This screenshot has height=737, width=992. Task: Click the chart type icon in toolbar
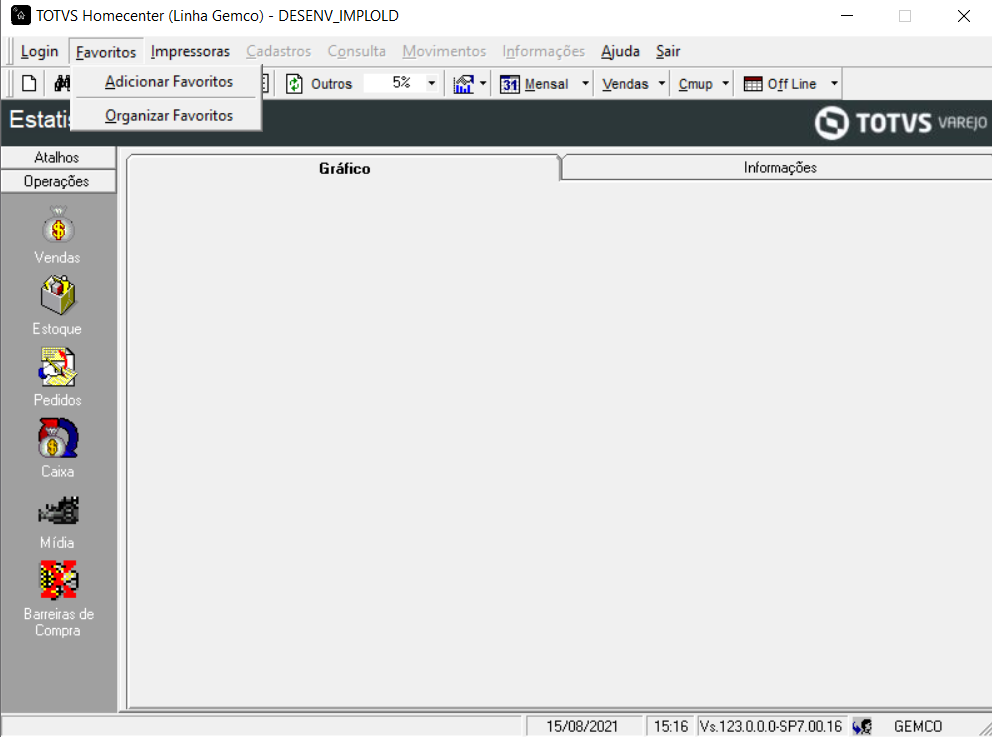coord(463,84)
